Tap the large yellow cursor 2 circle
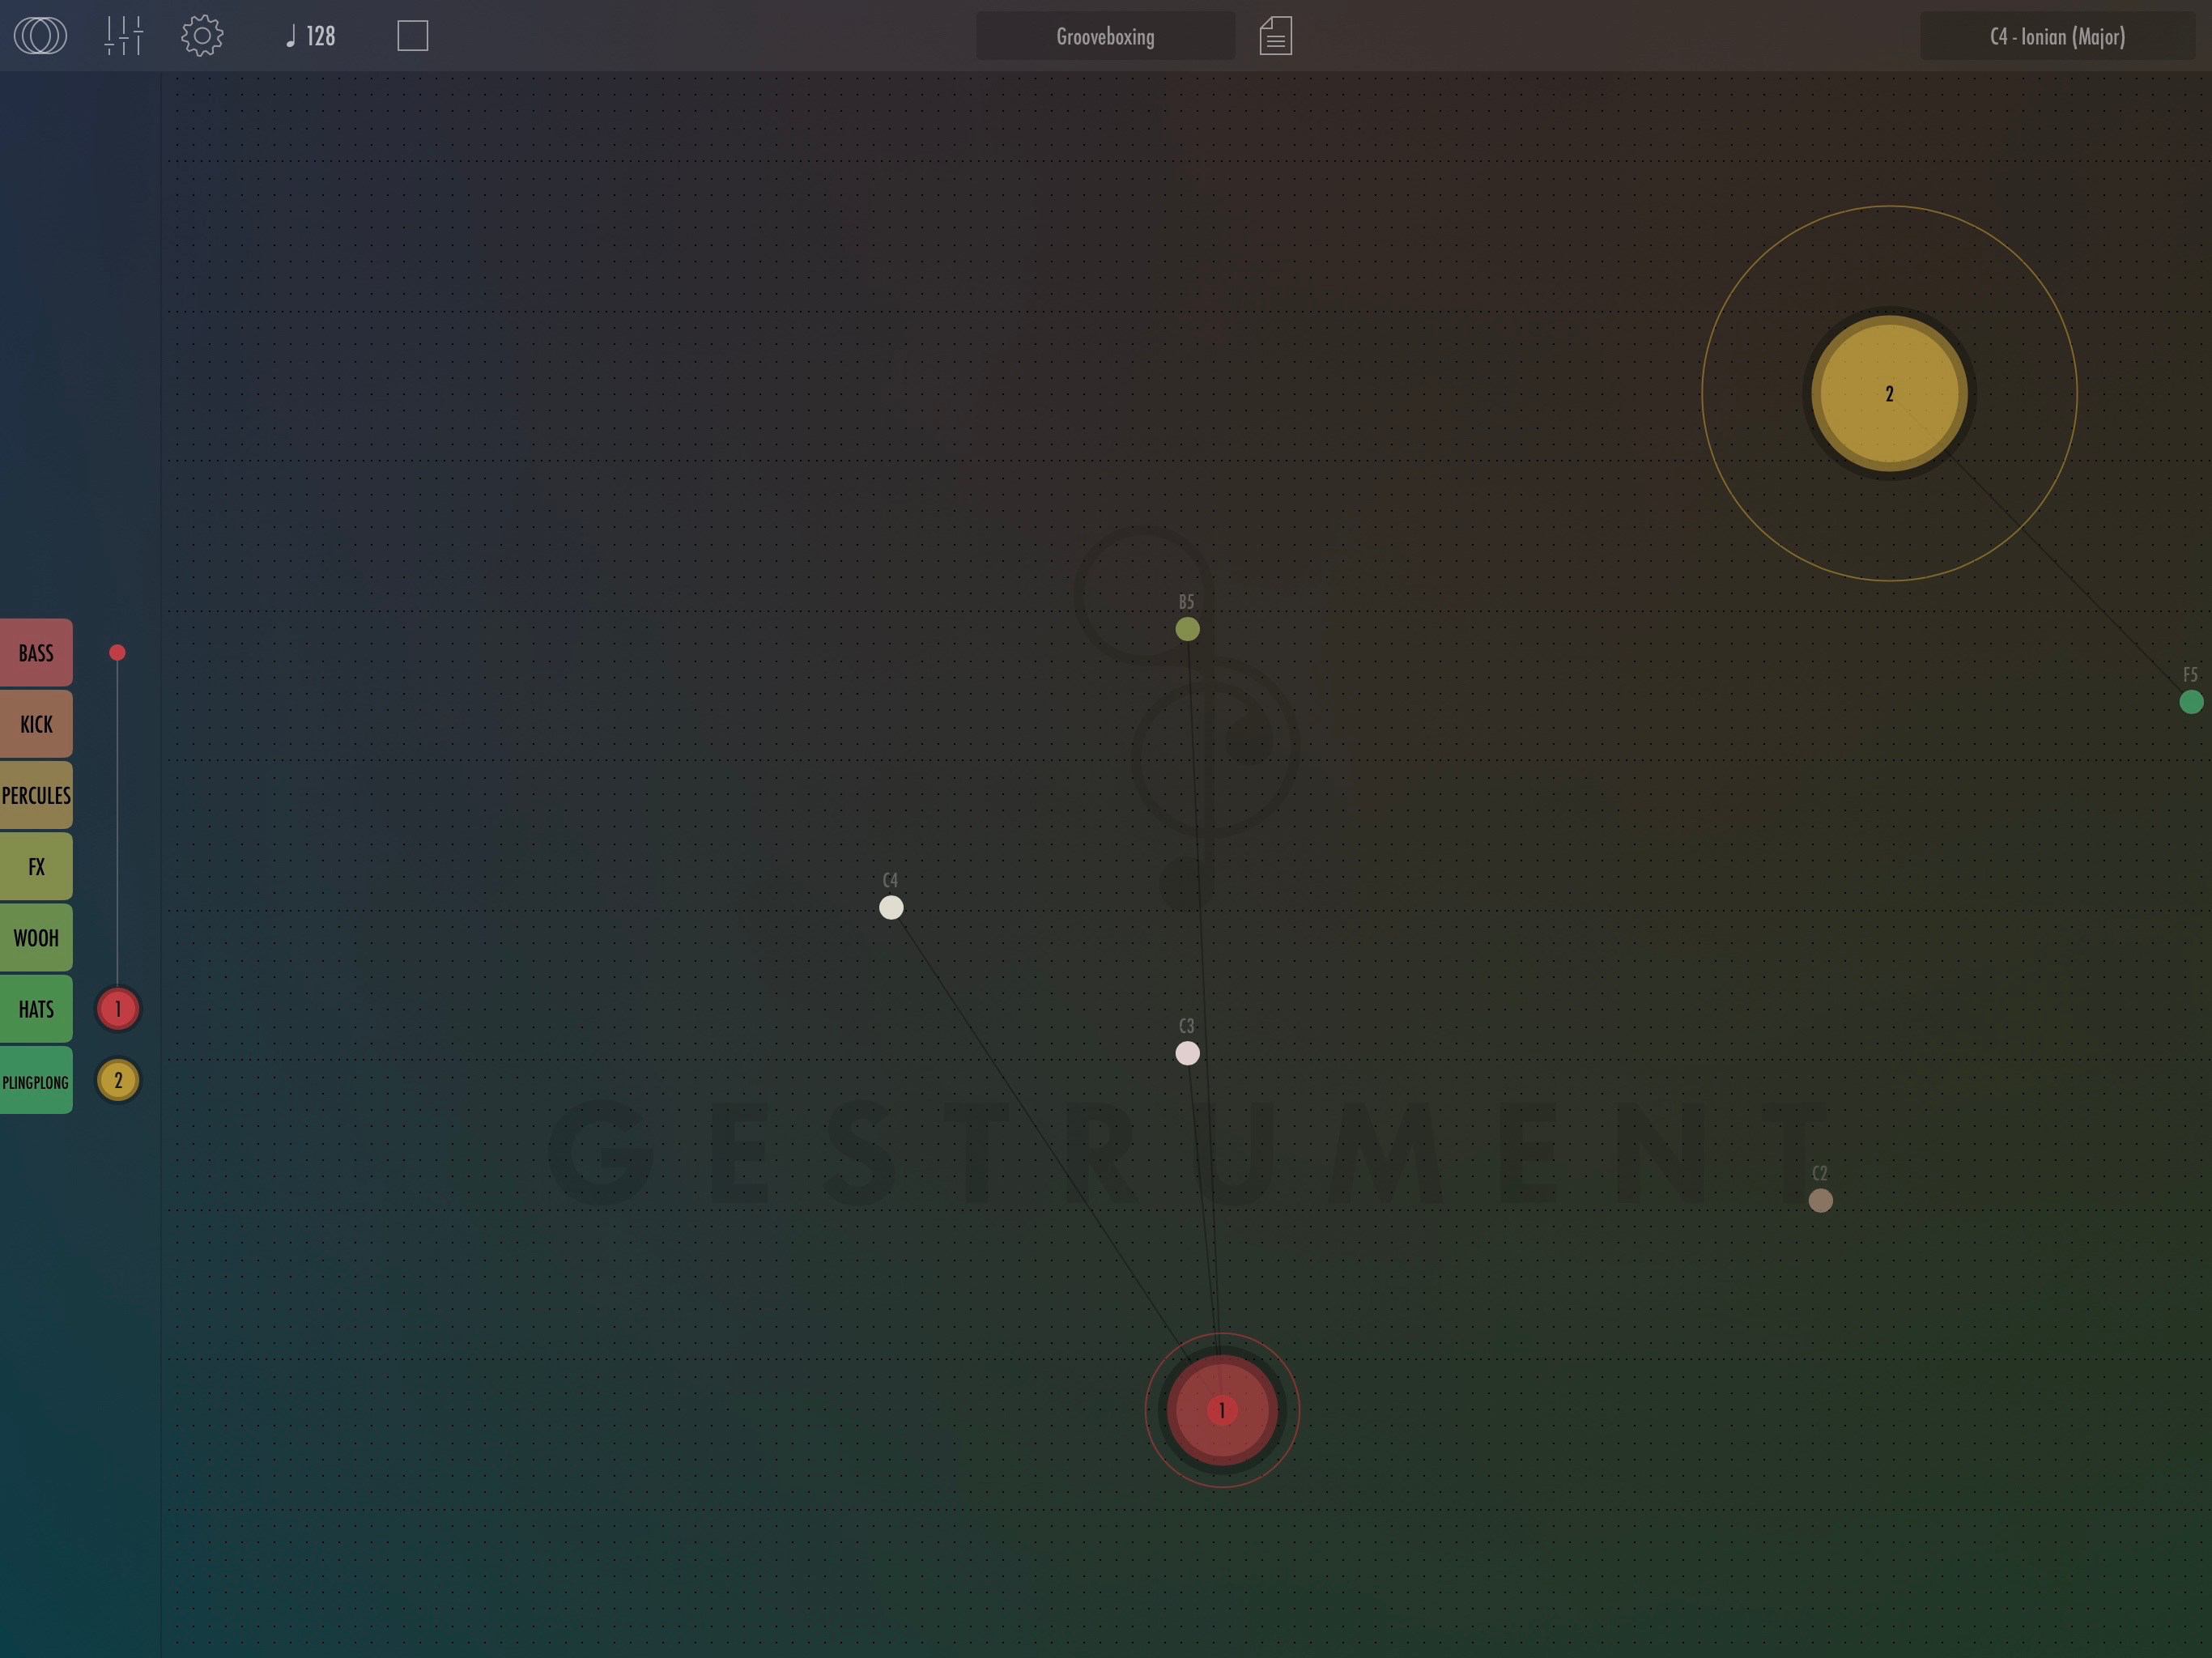 [1889, 393]
